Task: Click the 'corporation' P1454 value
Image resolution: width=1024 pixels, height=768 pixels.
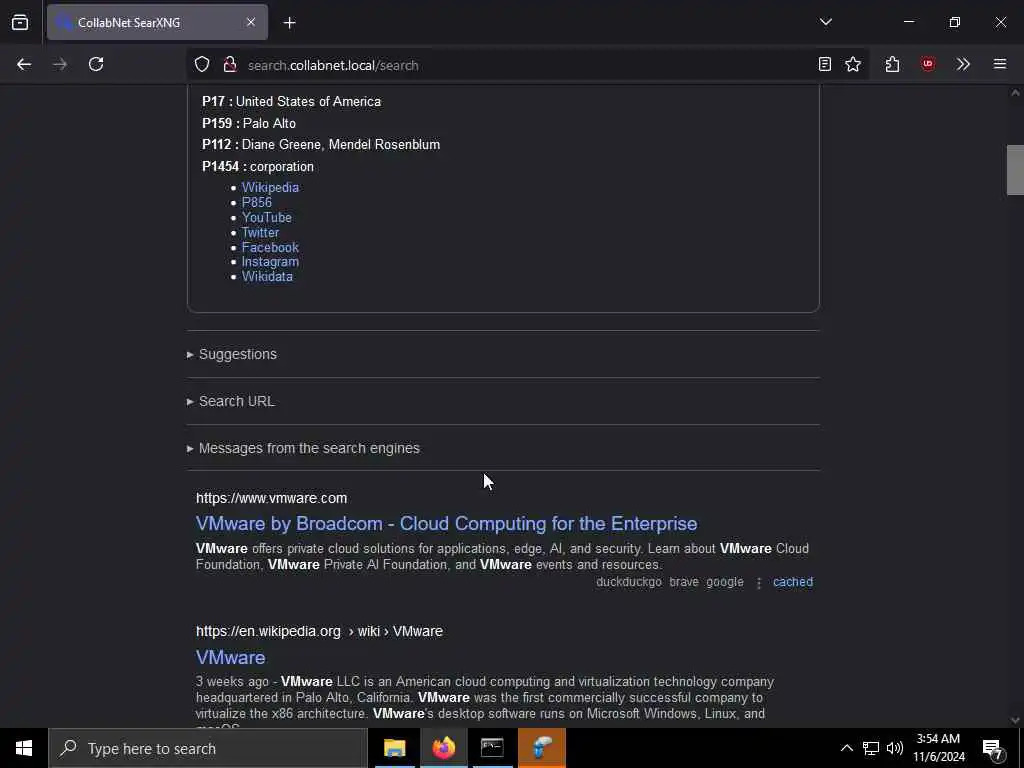Action: 281,167
